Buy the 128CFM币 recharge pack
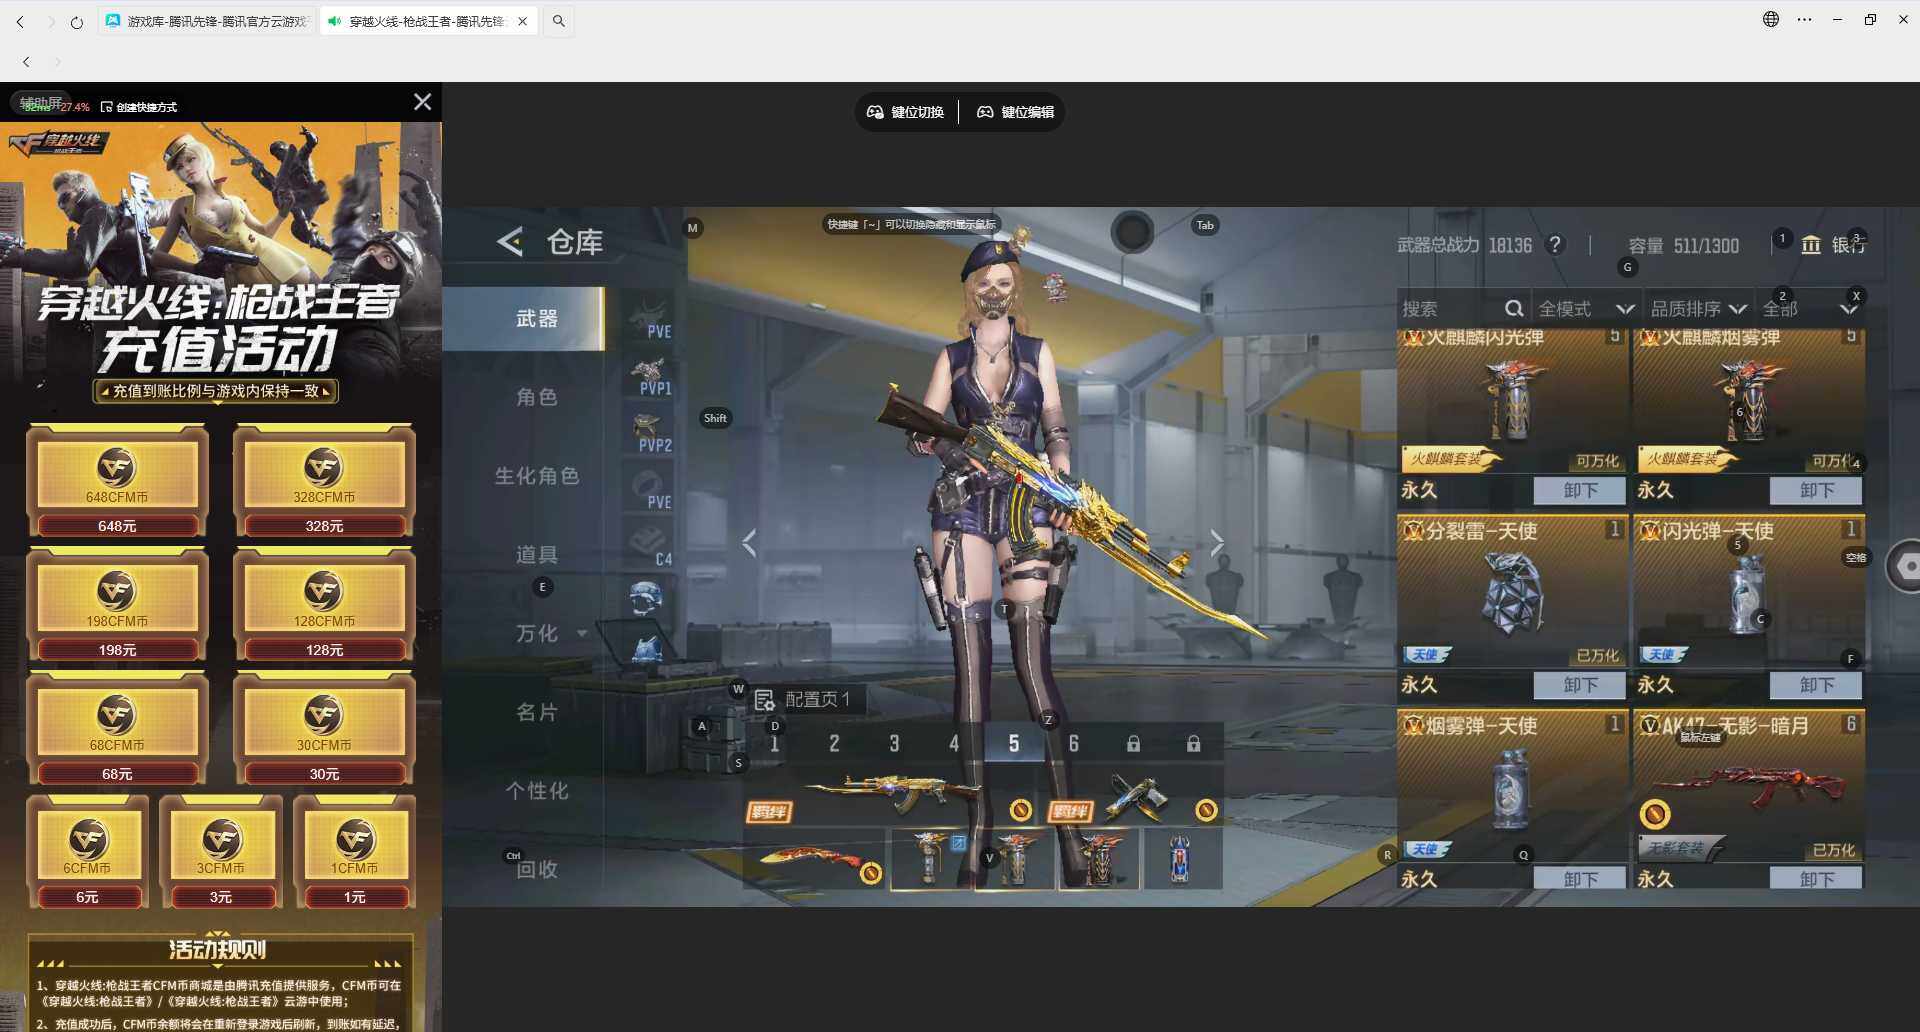Screen dimensions: 1920x1032 [x=324, y=605]
